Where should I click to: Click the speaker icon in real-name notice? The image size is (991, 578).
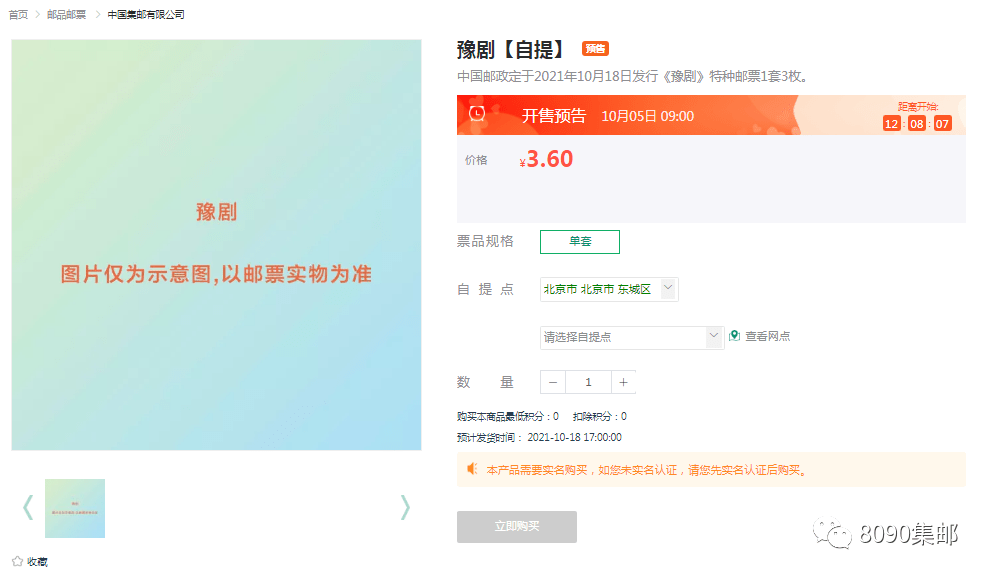point(472,469)
